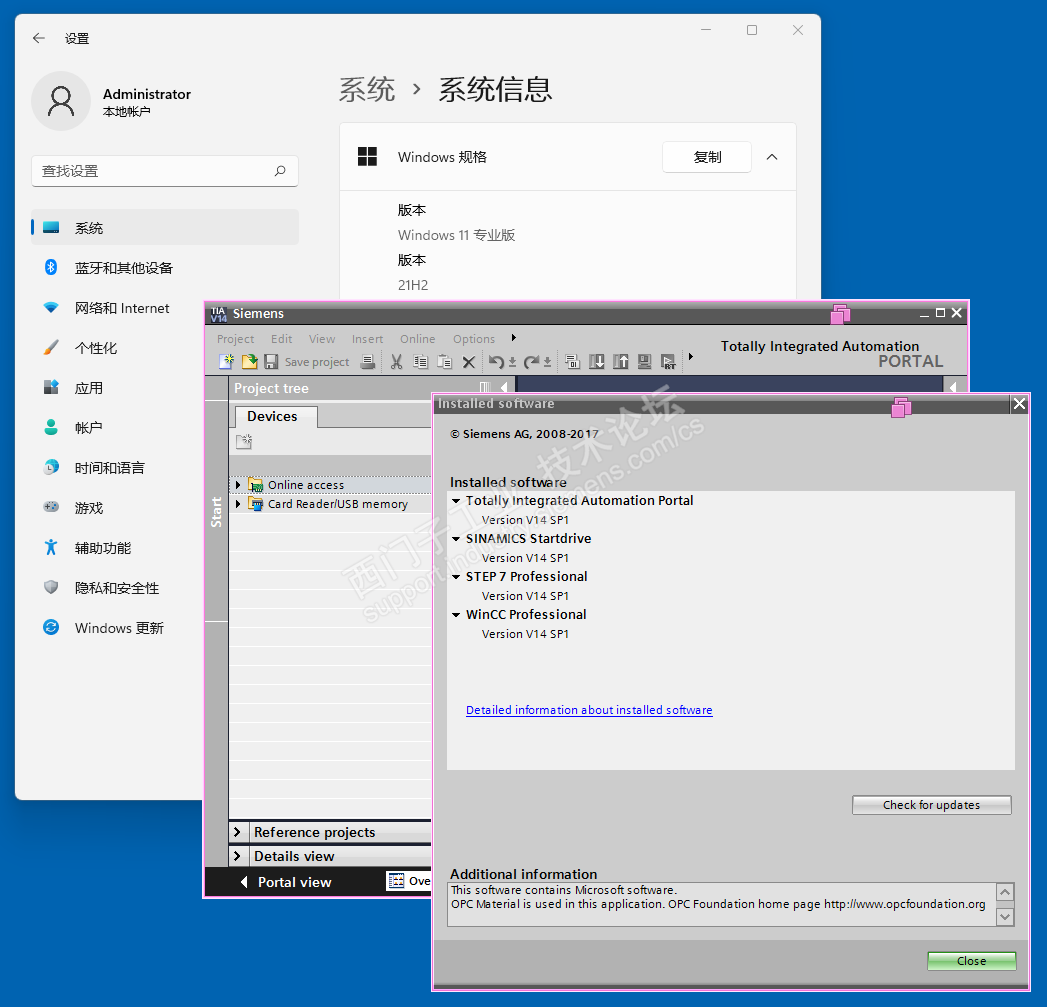1047x1007 pixels.
Task: Open Windows 更新 settings
Action: coord(117,628)
